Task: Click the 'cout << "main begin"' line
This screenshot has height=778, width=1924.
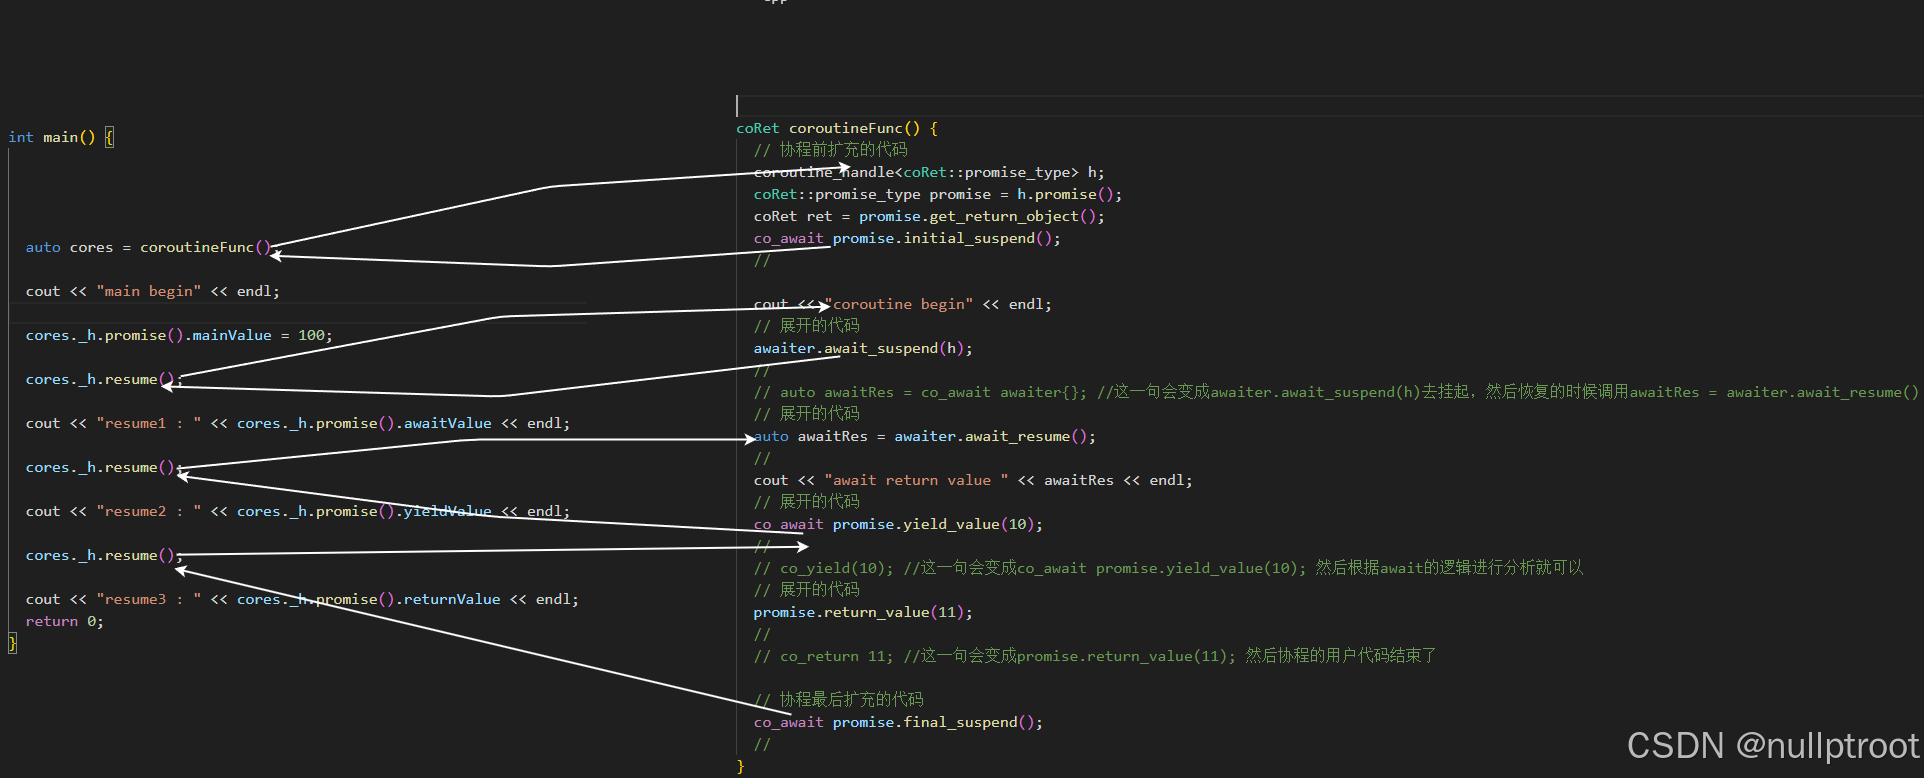Action: click(x=152, y=291)
